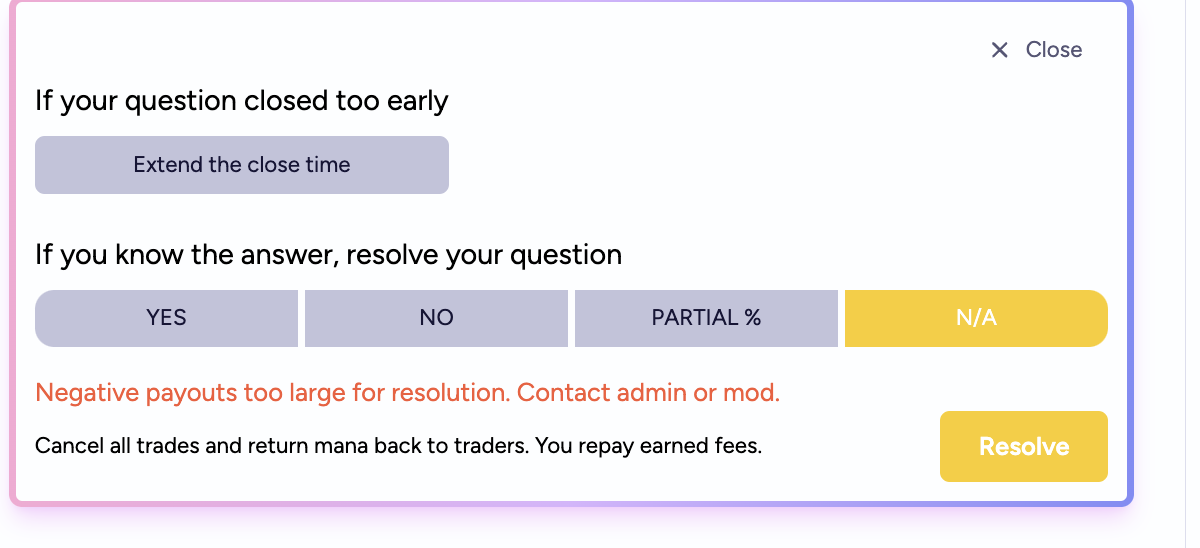1200x548 pixels.
Task: Keep N/A selected to cancel trades
Action: [976, 318]
